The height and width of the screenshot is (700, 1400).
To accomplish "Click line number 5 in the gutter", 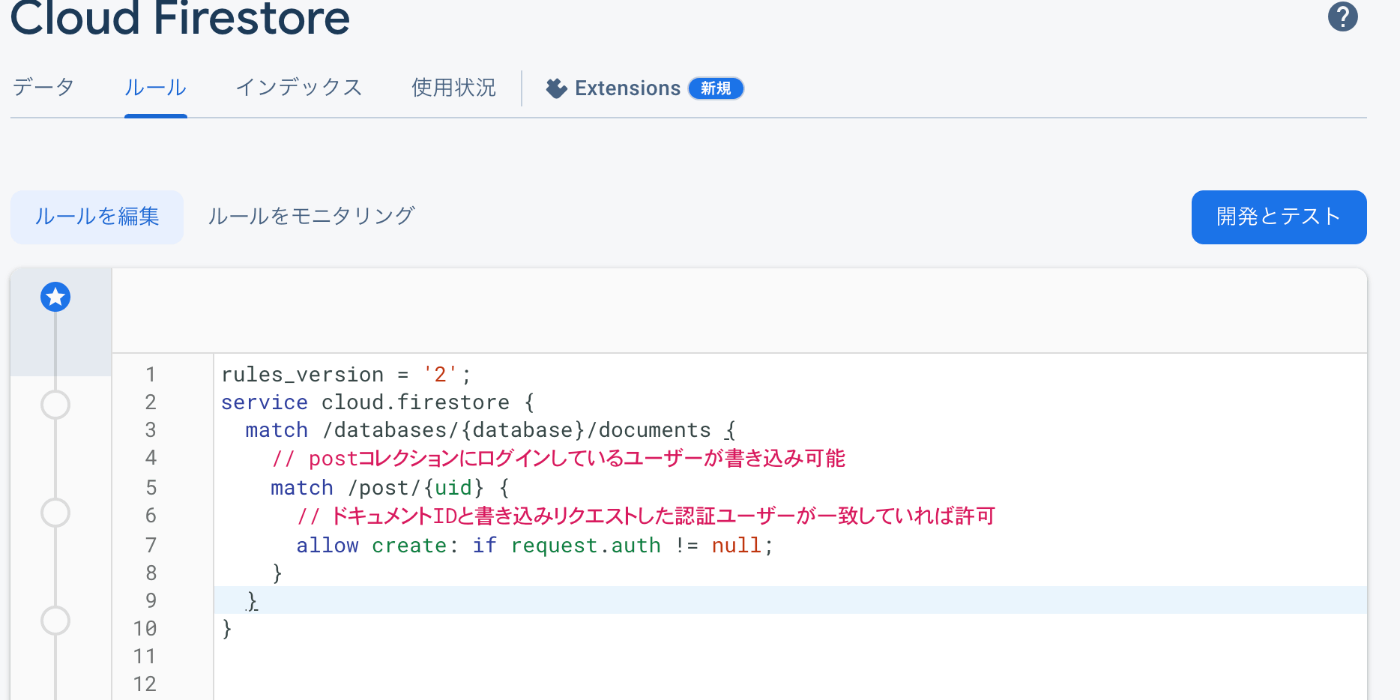I will pyautogui.click(x=151, y=488).
